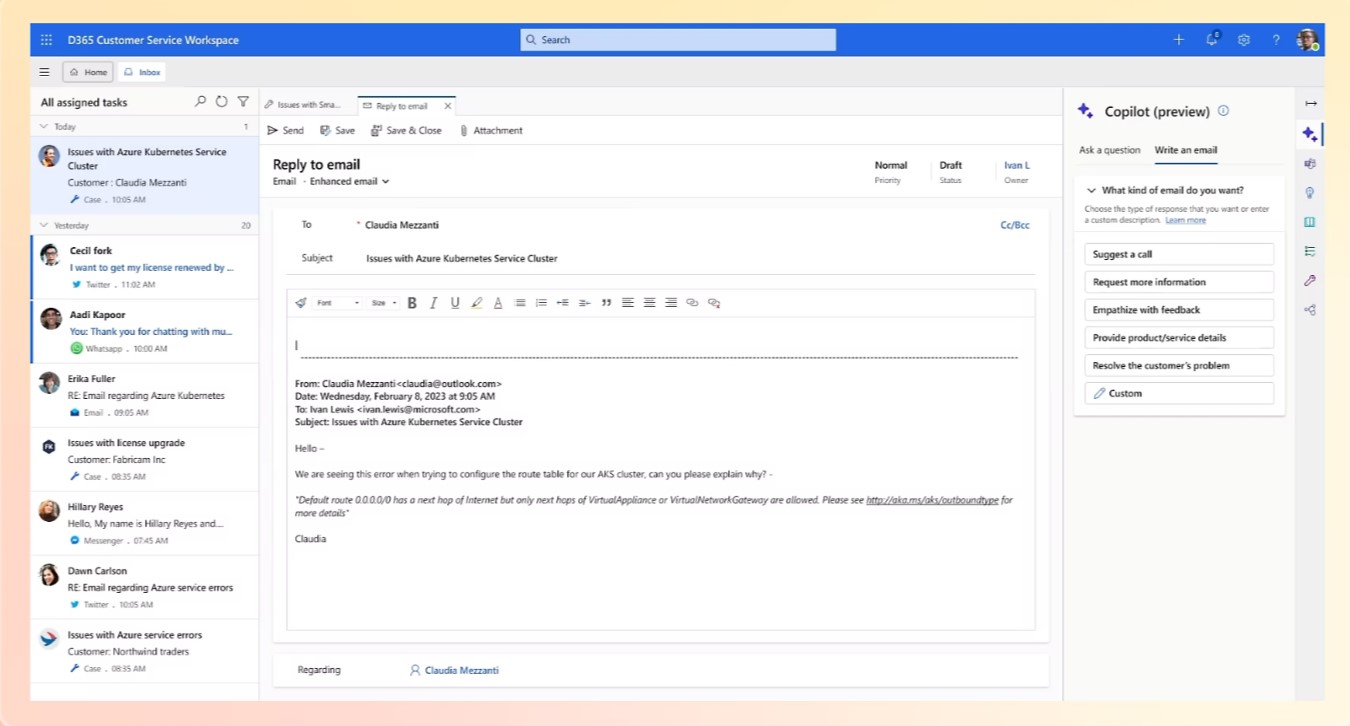Viewport: 1350px width, 726px height.
Task: Switch to the Ask a question tab
Action: (x=1109, y=150)
